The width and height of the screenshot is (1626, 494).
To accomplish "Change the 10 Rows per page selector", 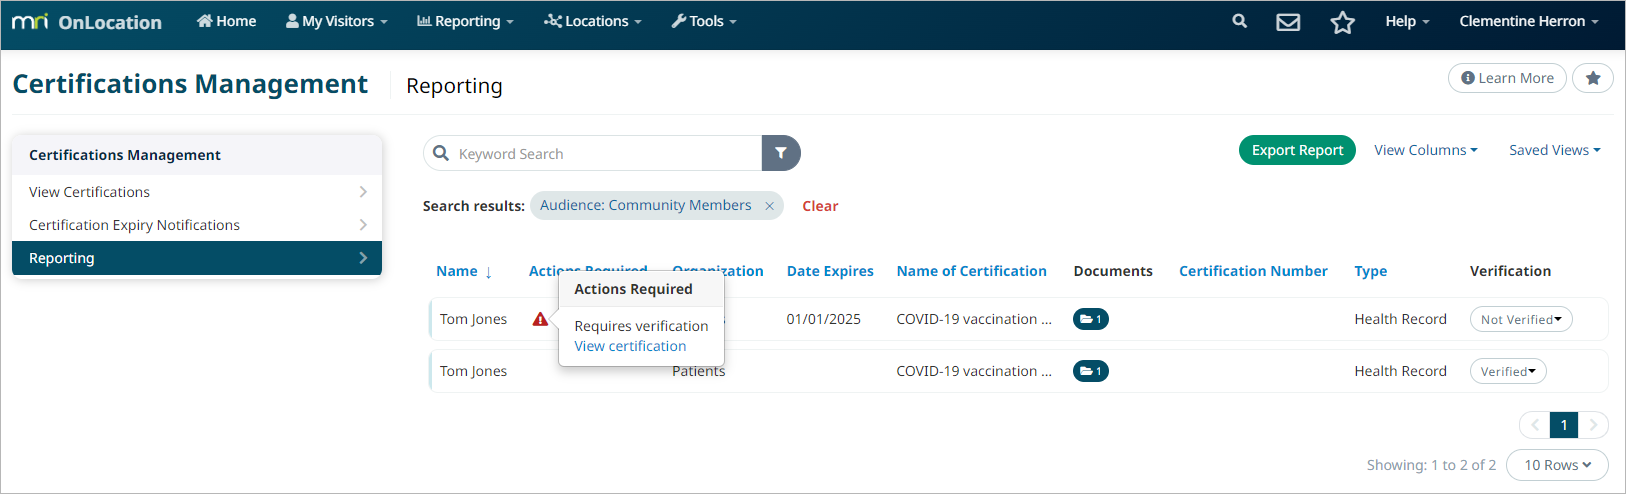I will pyautogui.click(x=1557, y=465).
